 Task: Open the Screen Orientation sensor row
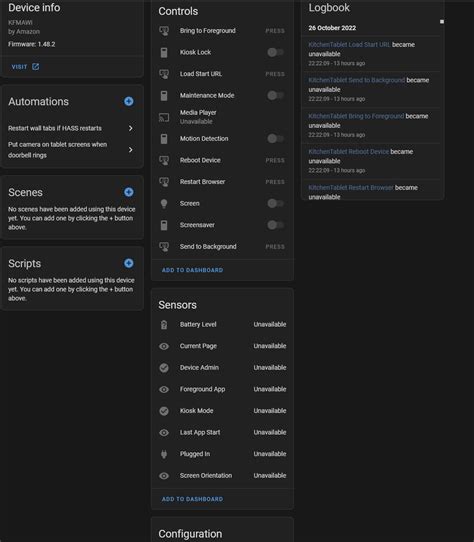(222, 476)
